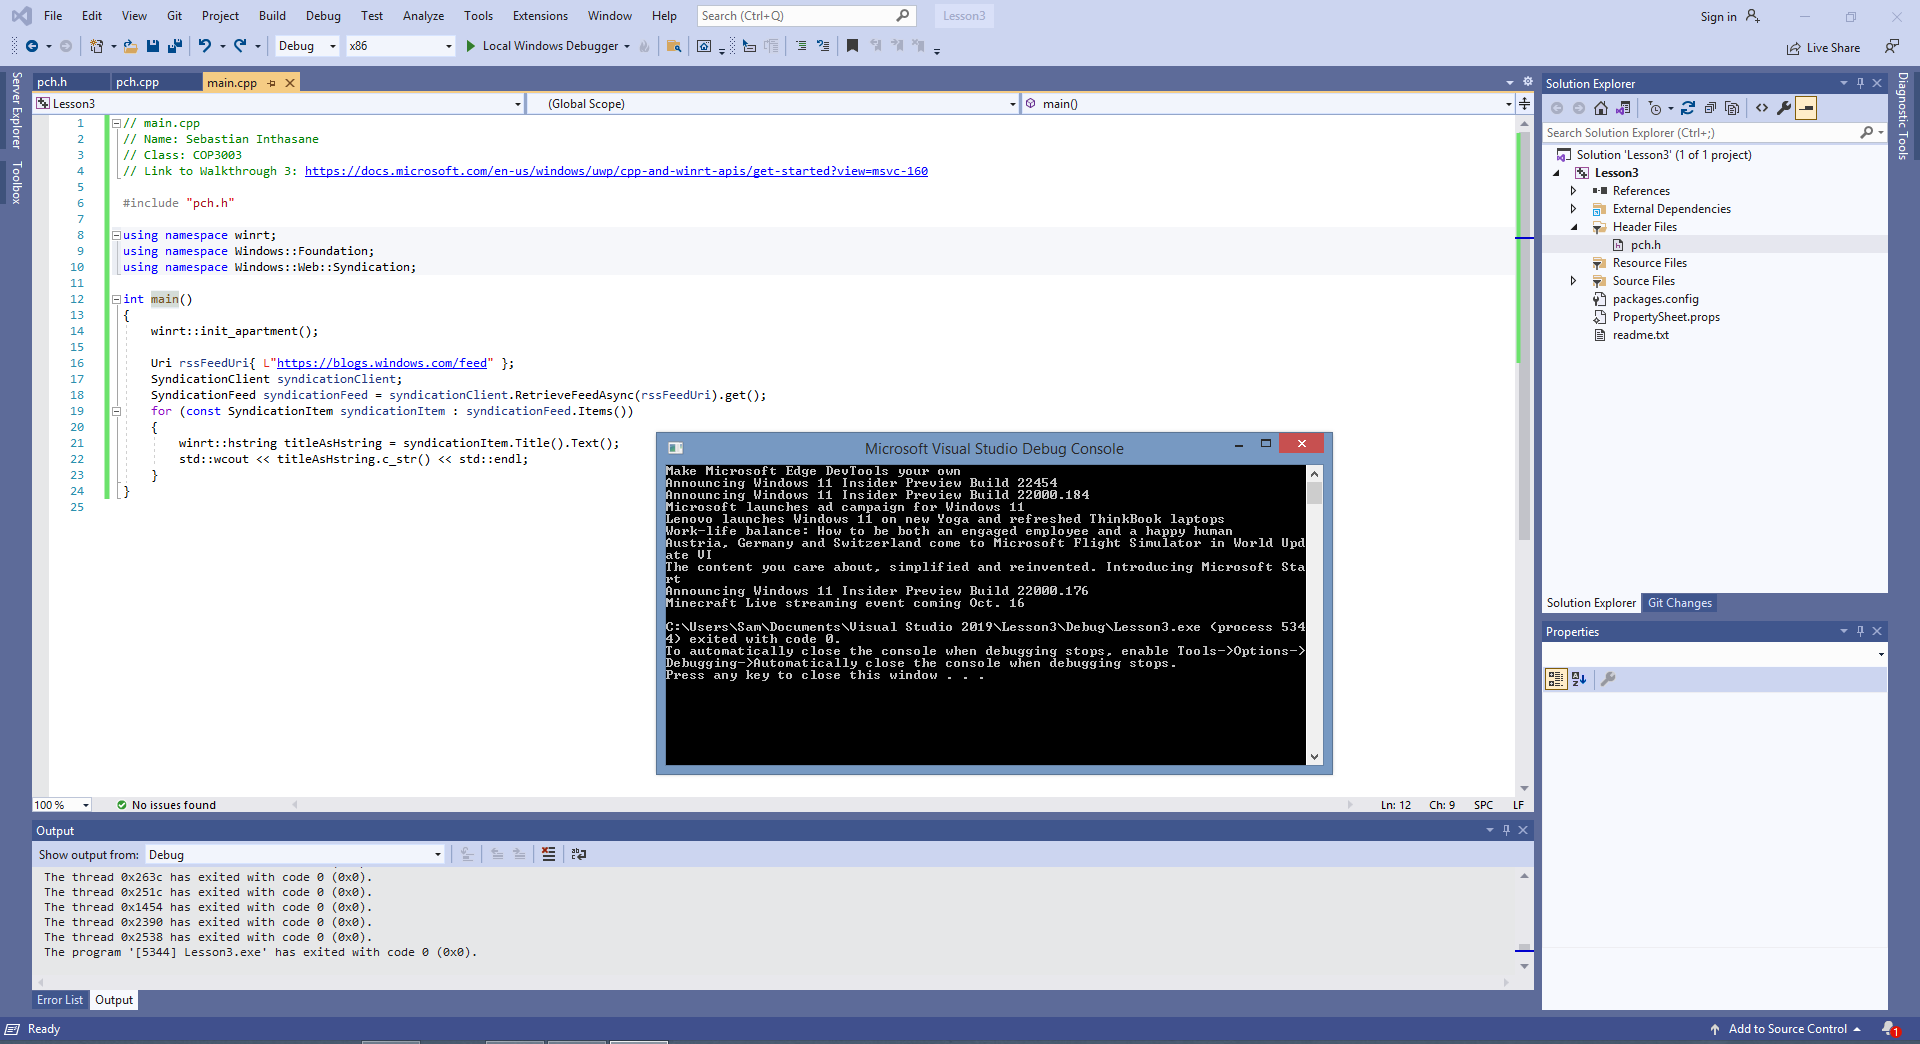1920x1044 pixels.
Task: Switch to the Git Changes tab
Action: click(x=1679, y=603)
